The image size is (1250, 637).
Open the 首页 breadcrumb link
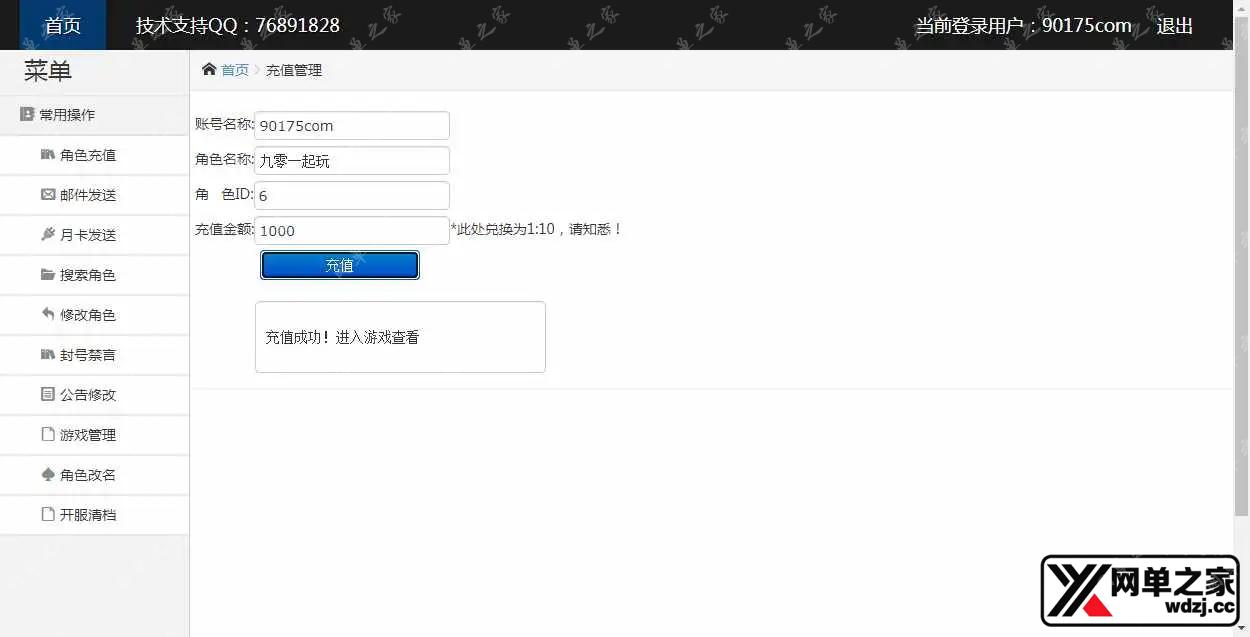235,70
